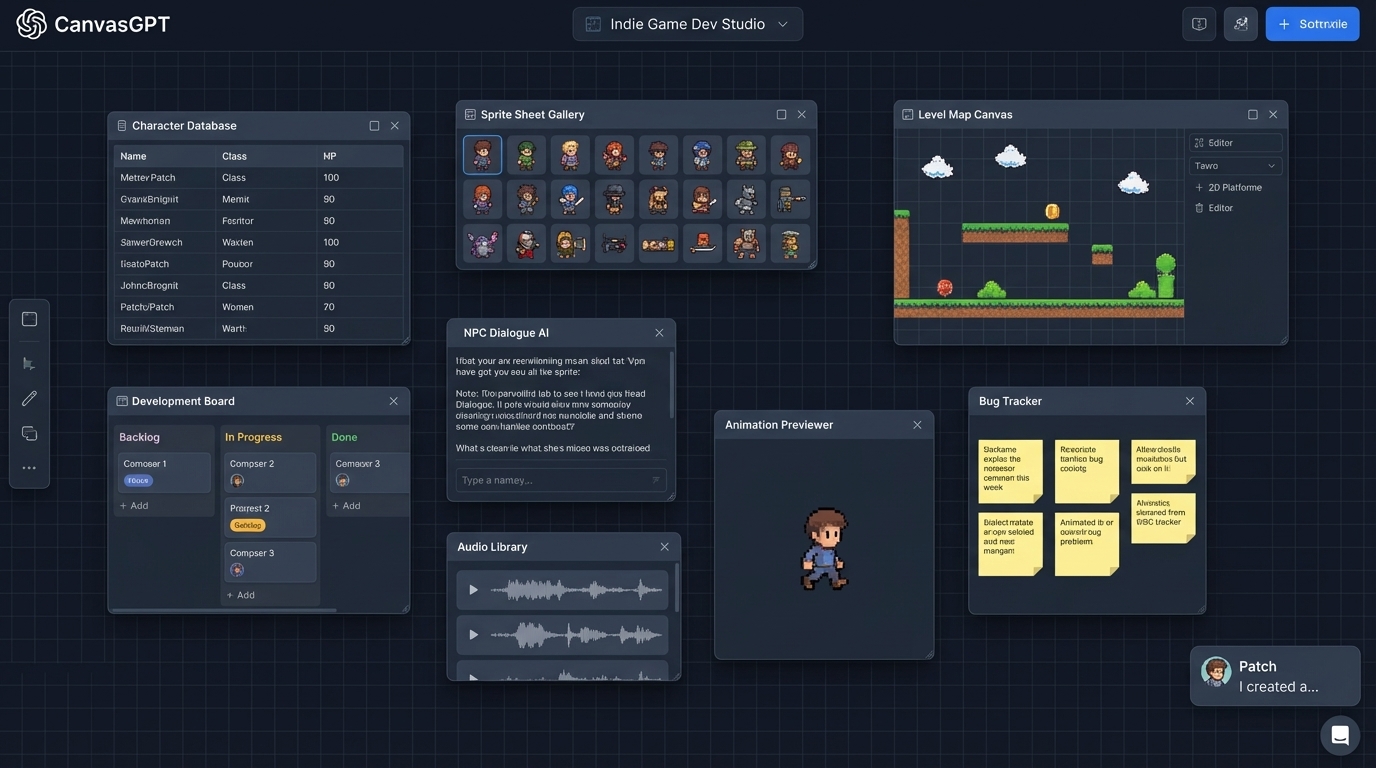Toggle the TODO tag on Composer 1 card

click(x=137, y=480)
